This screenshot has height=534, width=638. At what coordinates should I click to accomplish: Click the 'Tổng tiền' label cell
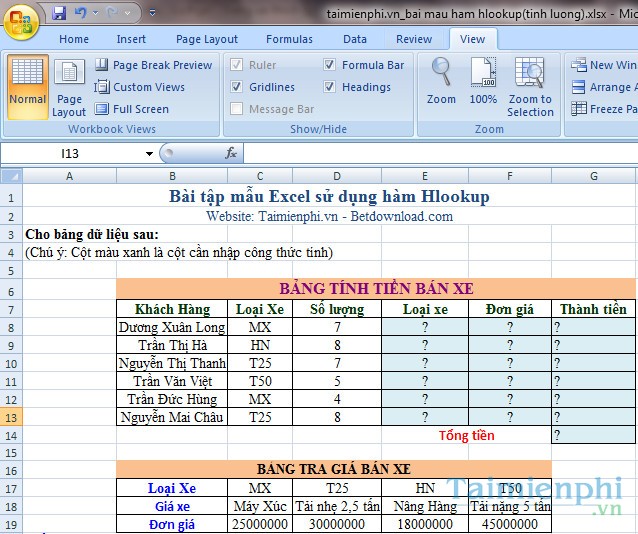[x=466, y=436]
